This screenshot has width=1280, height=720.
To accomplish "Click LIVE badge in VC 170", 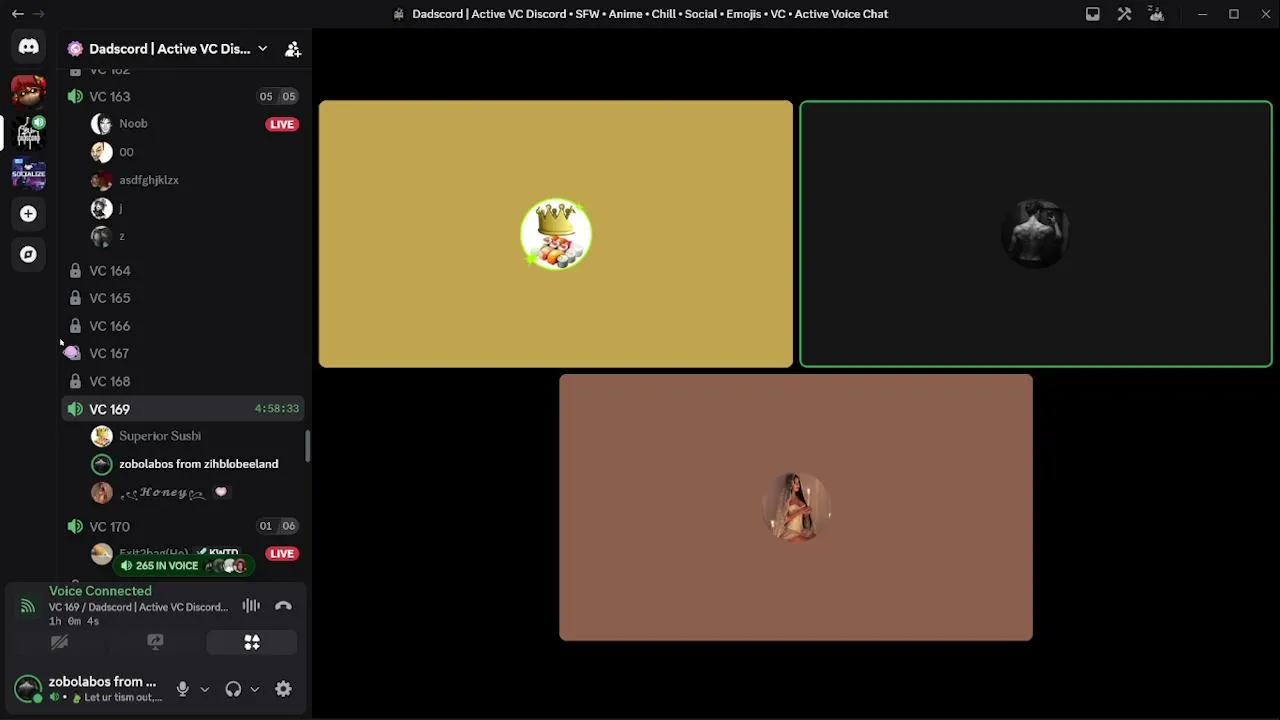I will pos(282,553).
